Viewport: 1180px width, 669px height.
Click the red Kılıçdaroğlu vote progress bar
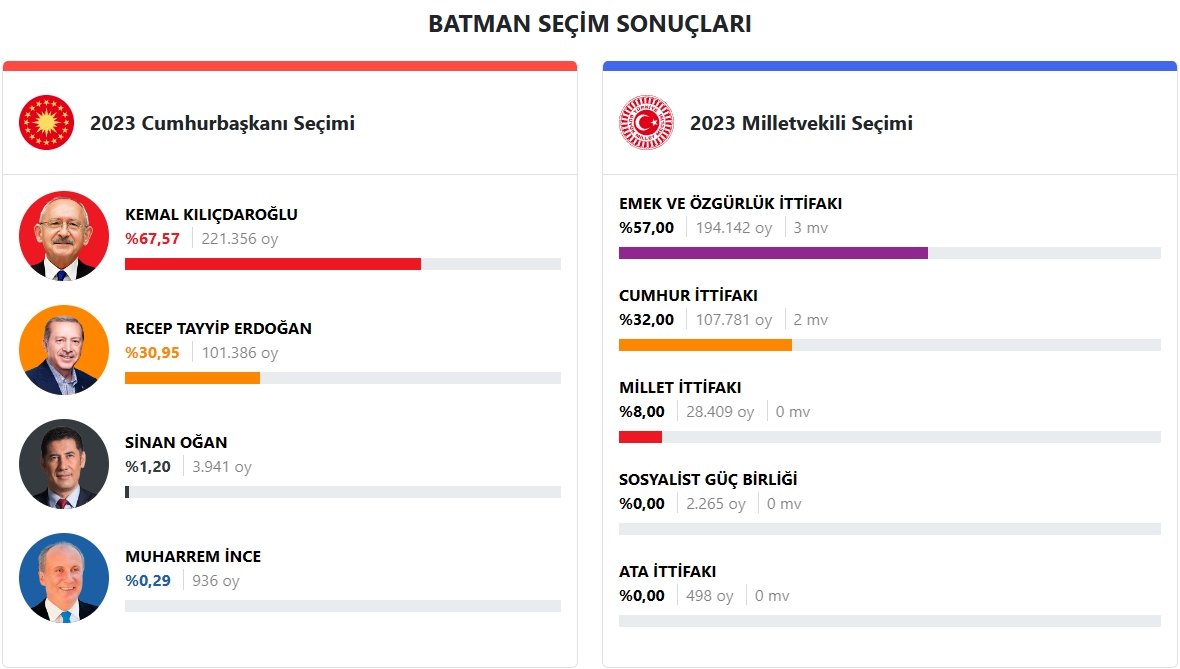point(272,264)
